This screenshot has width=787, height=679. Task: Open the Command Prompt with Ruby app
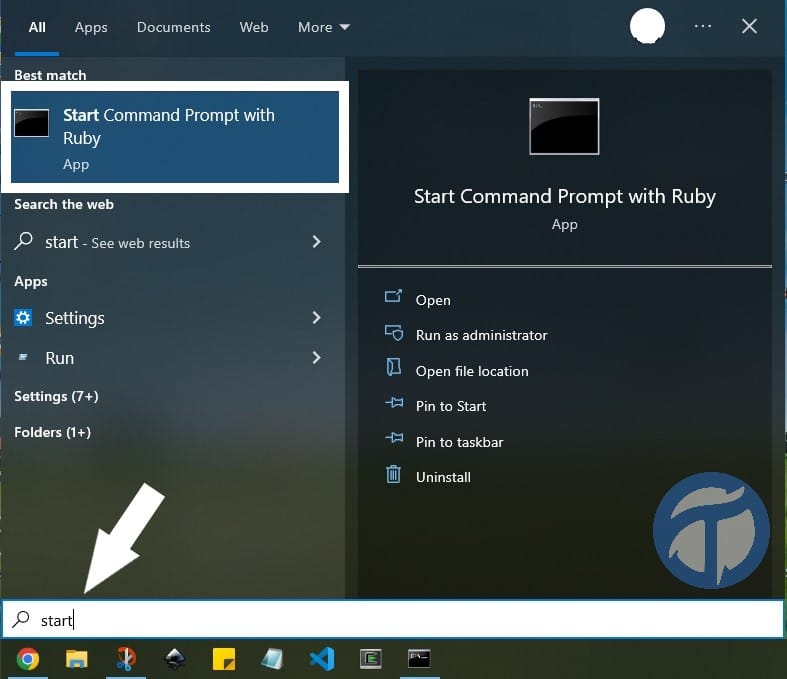(x=433, y=300)
